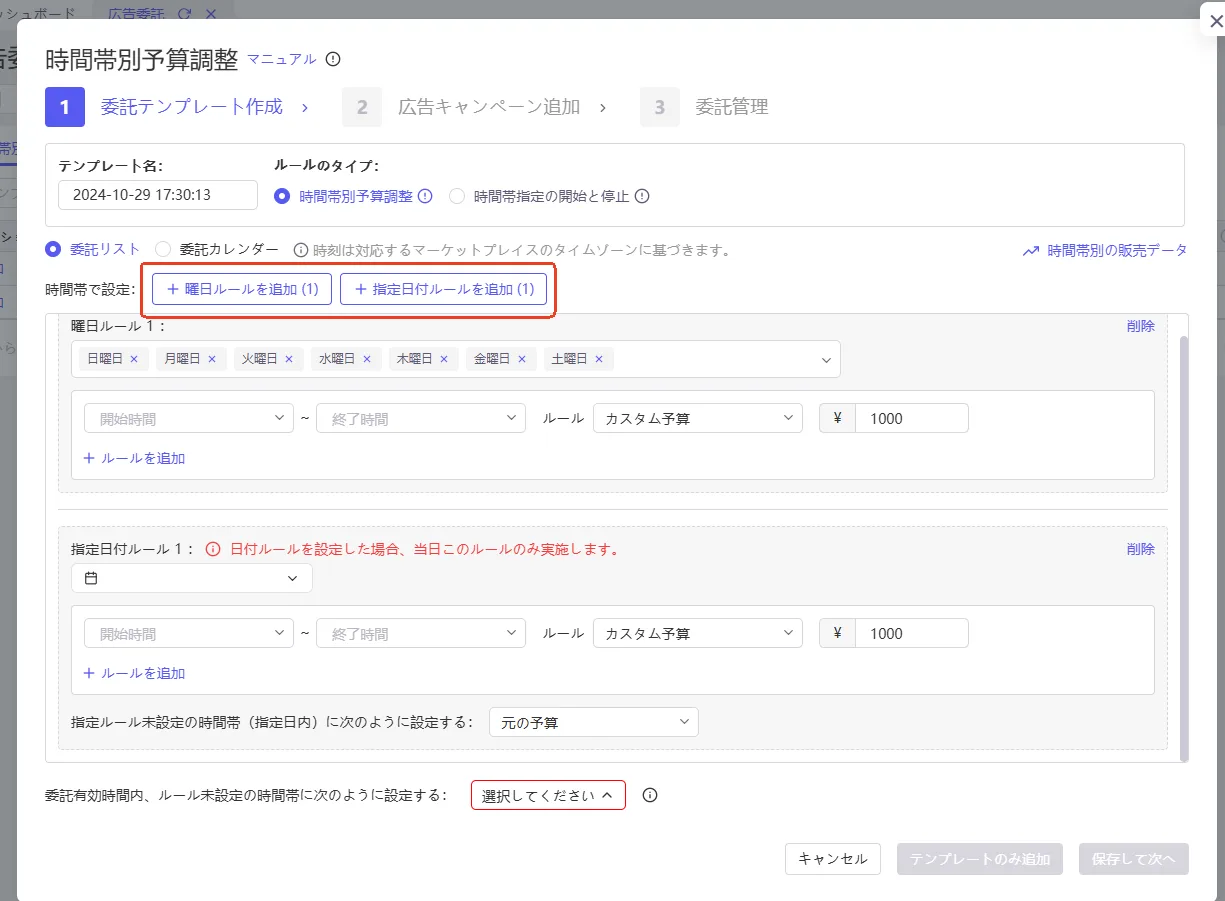Open 開始時間 dropdown in 曜日ルール 1
1225x901 pixels.
point(189,418)
